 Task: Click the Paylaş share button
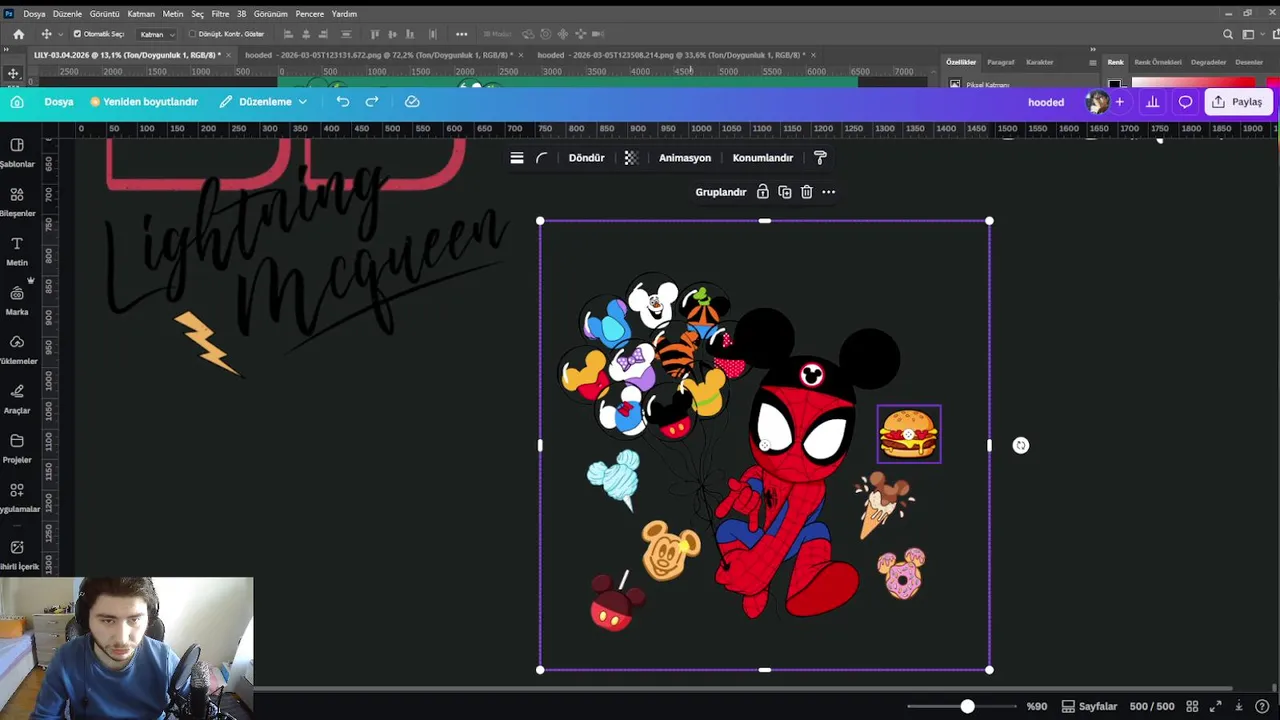1238,101
